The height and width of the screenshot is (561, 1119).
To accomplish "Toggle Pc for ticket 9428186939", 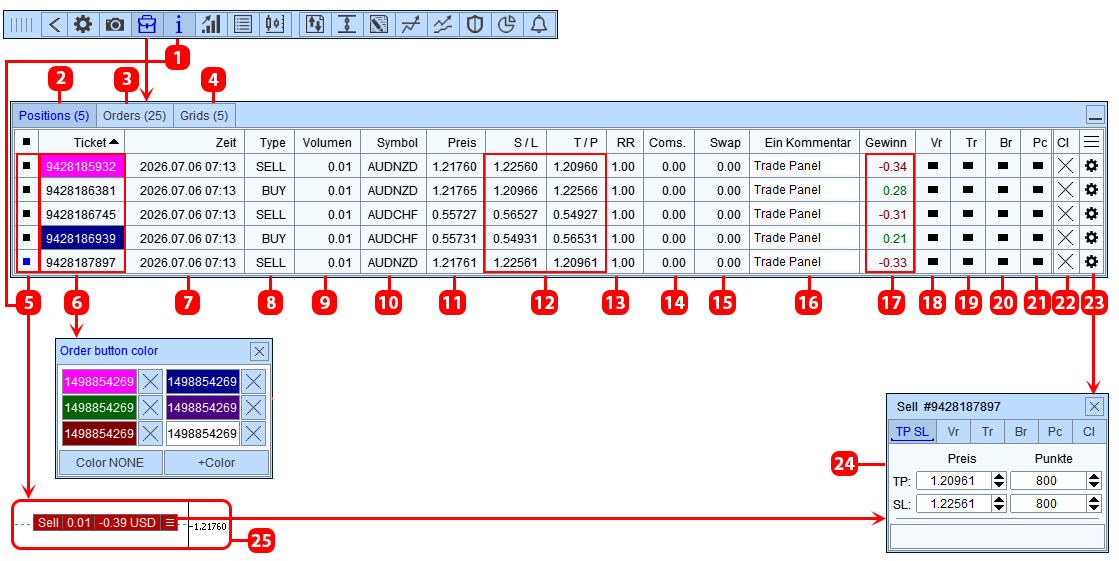I will [x=1038, y=238].
